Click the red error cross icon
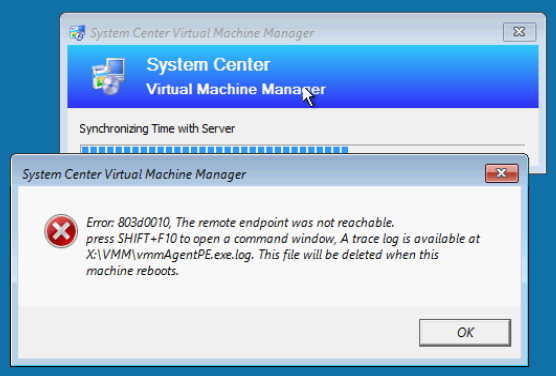This screenshot has width=556, height=376. 61,231
